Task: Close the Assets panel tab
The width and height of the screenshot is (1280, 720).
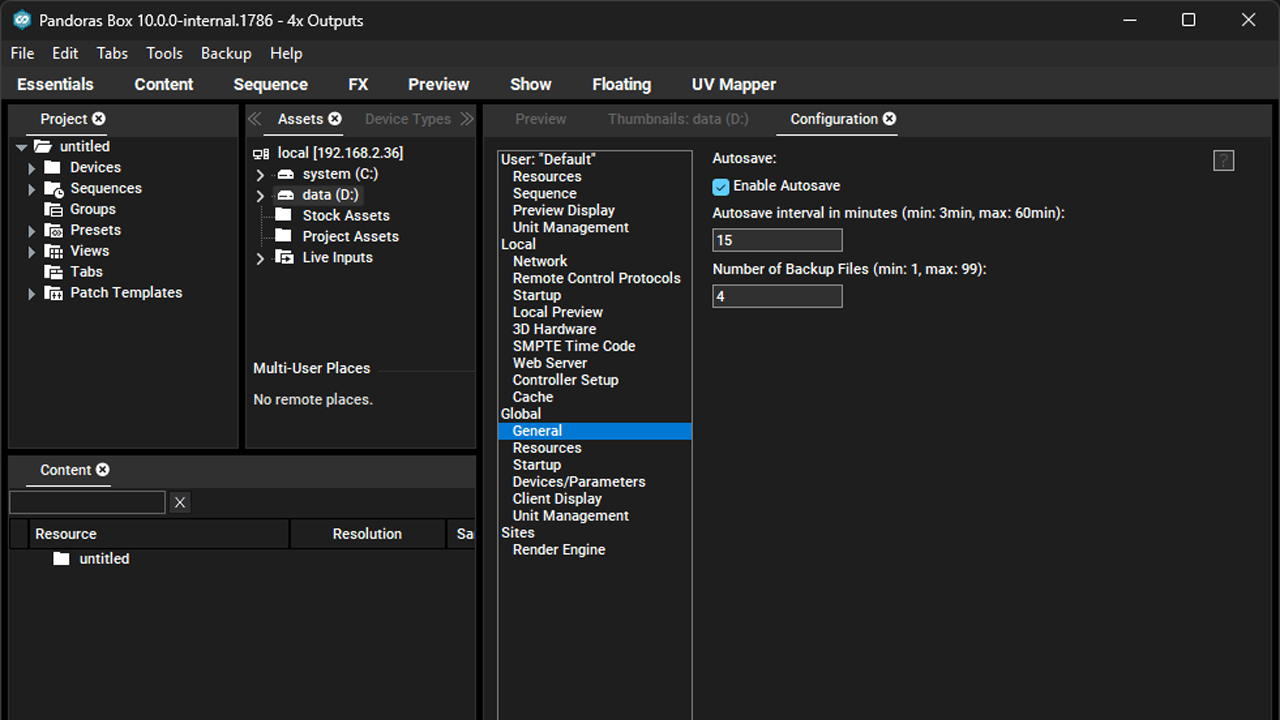Action: [x=335, y=119]
